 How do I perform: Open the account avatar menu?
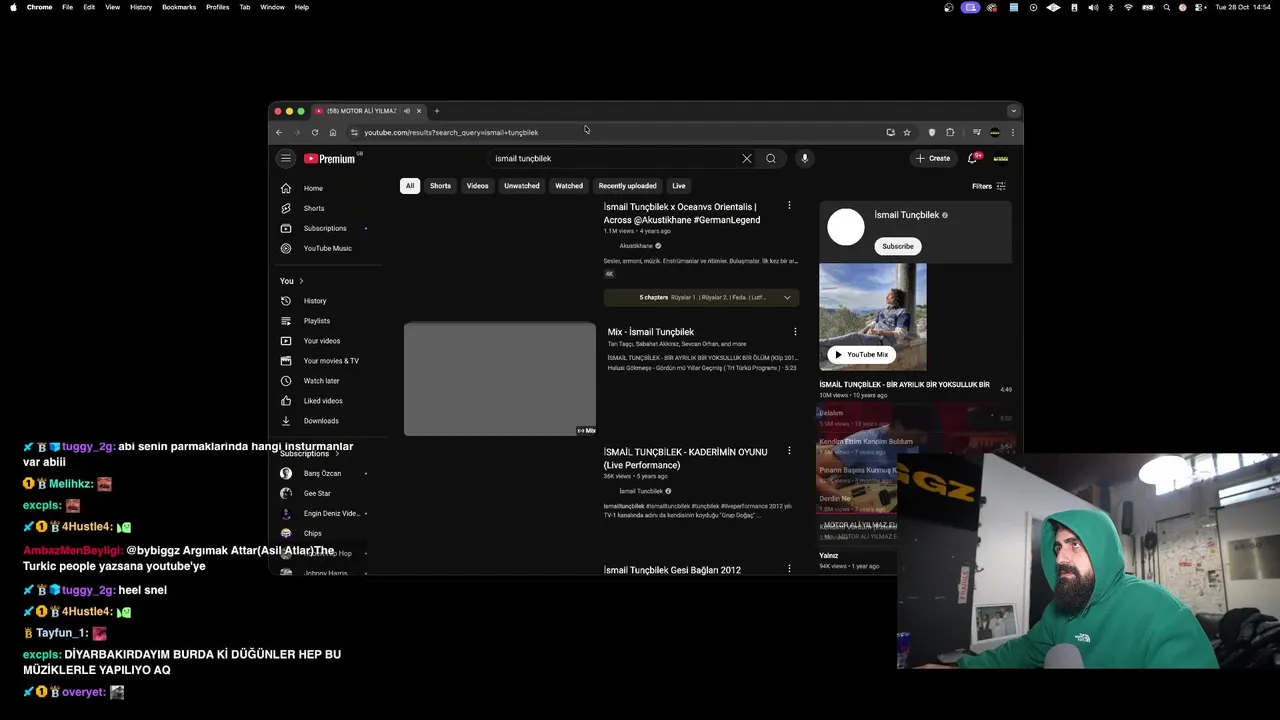(1001, 158)
